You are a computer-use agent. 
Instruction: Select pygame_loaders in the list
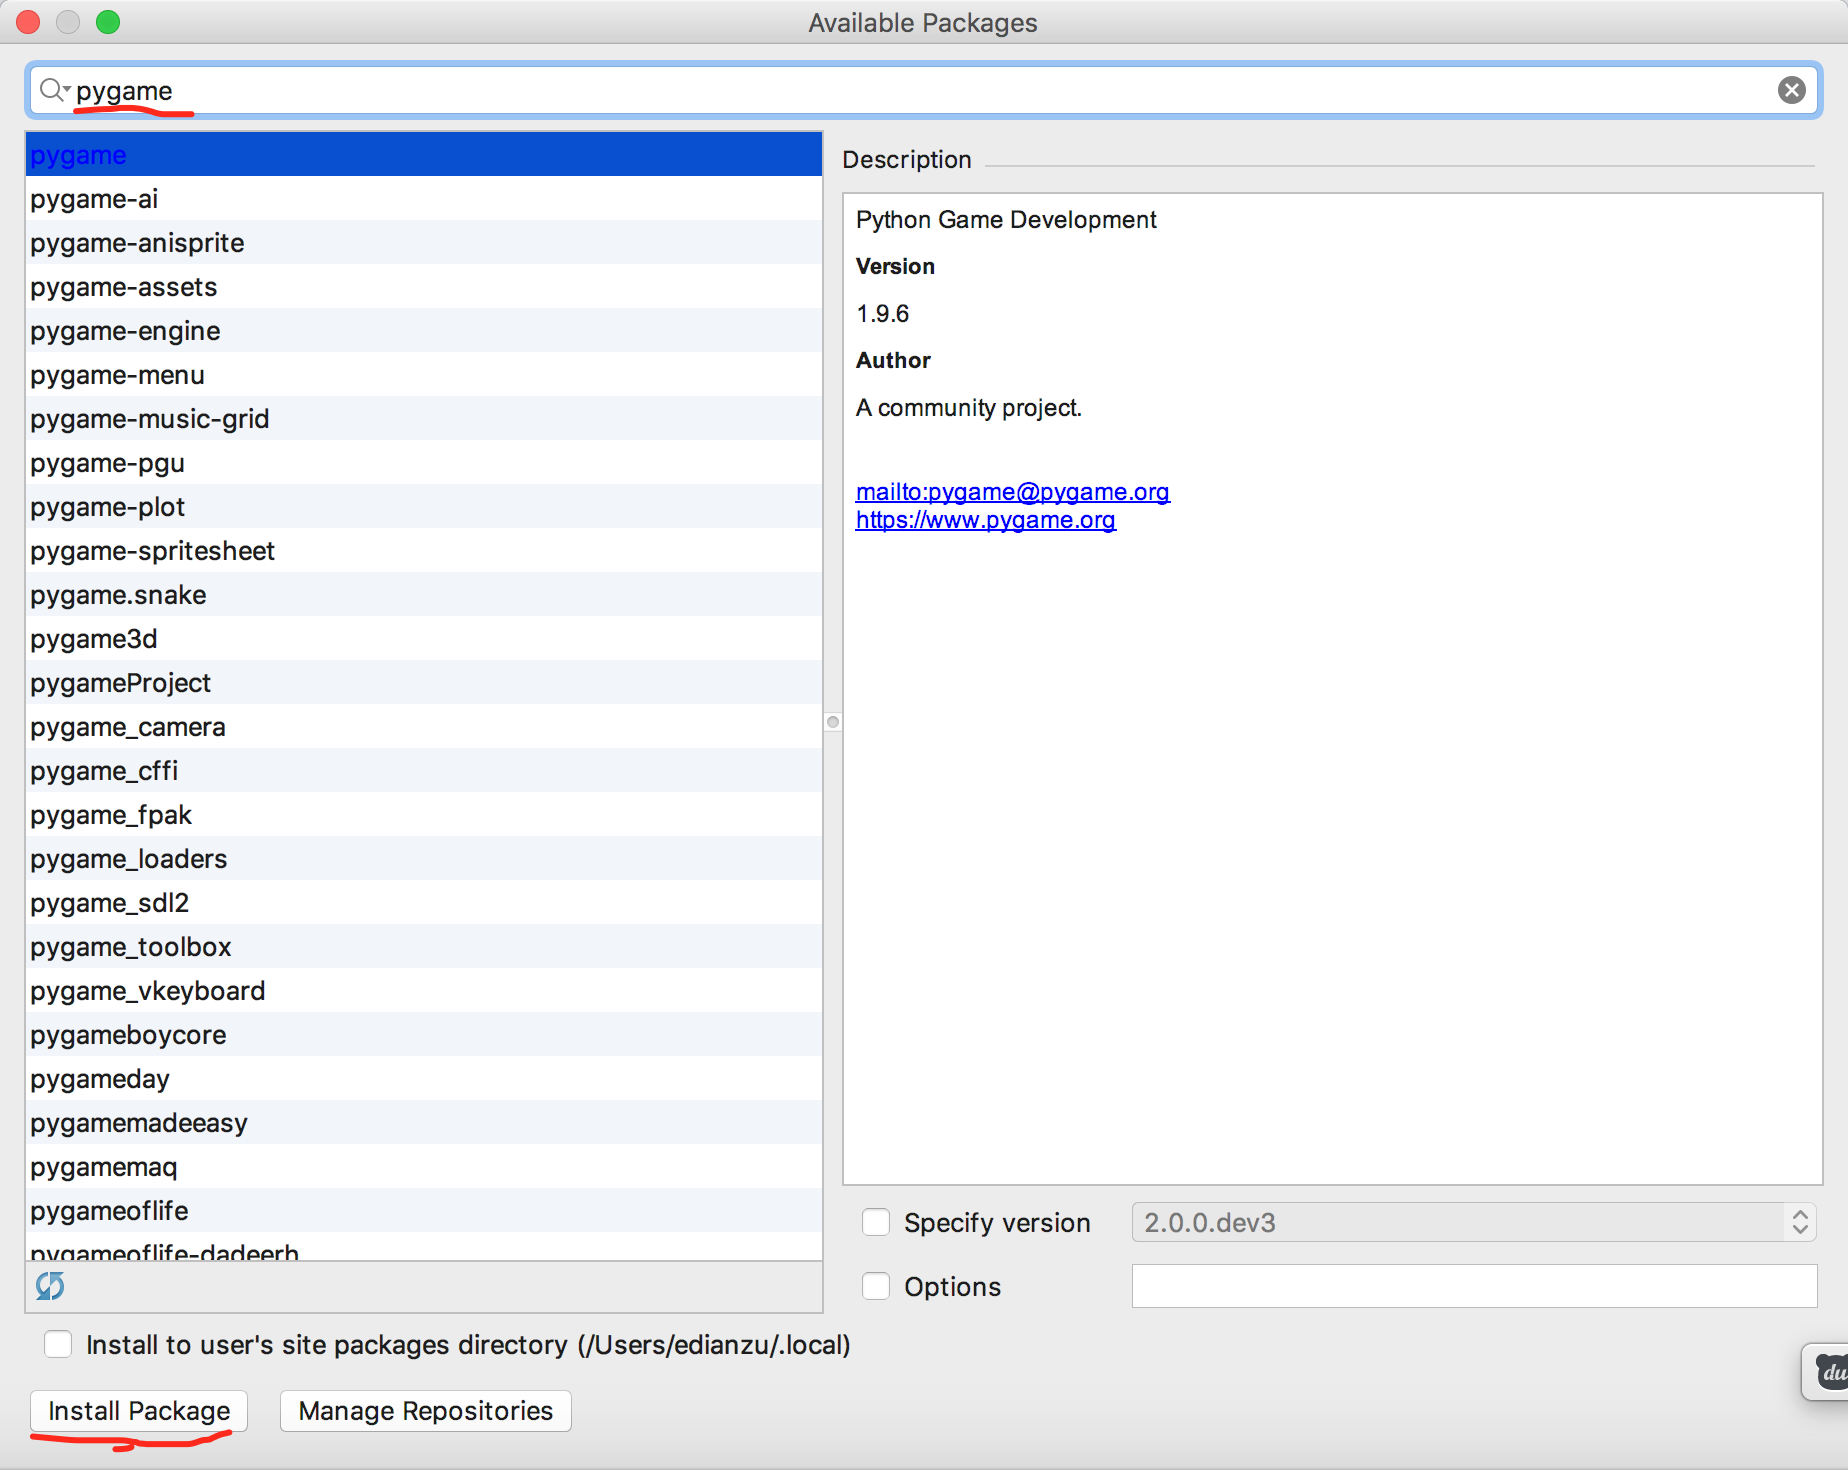pyautogui.click(x=424, y=859)
